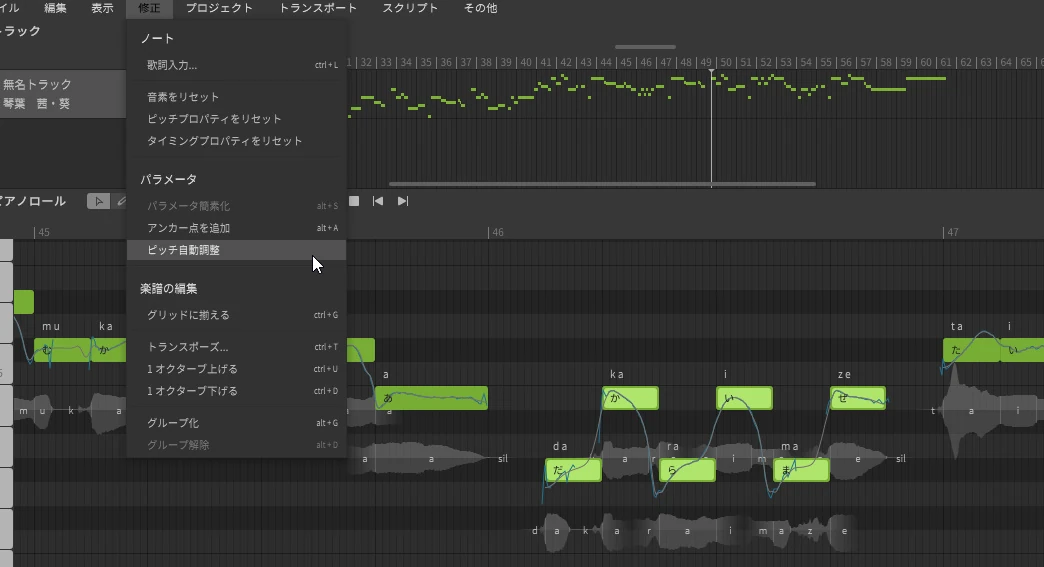This screenshot has height=567, width=1044.
Task: Choose グリッドに揃える menu entry
Action: pyautogui.click(x=236, y=315)
